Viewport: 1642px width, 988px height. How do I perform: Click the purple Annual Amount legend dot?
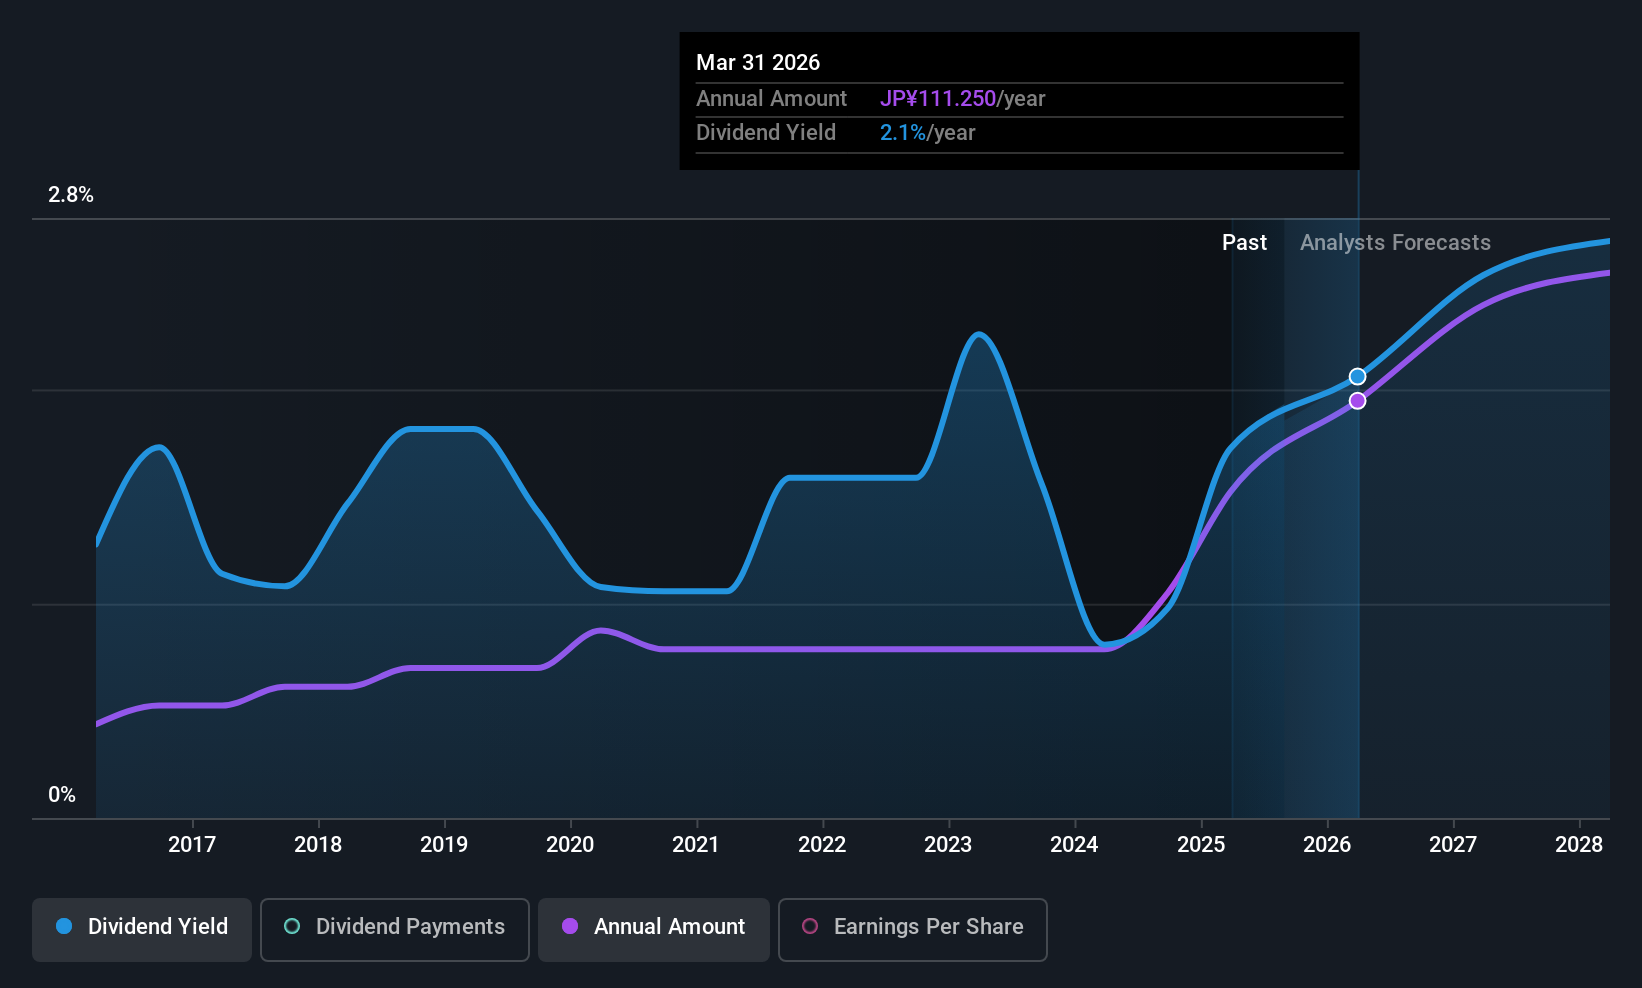click(570, 926)
